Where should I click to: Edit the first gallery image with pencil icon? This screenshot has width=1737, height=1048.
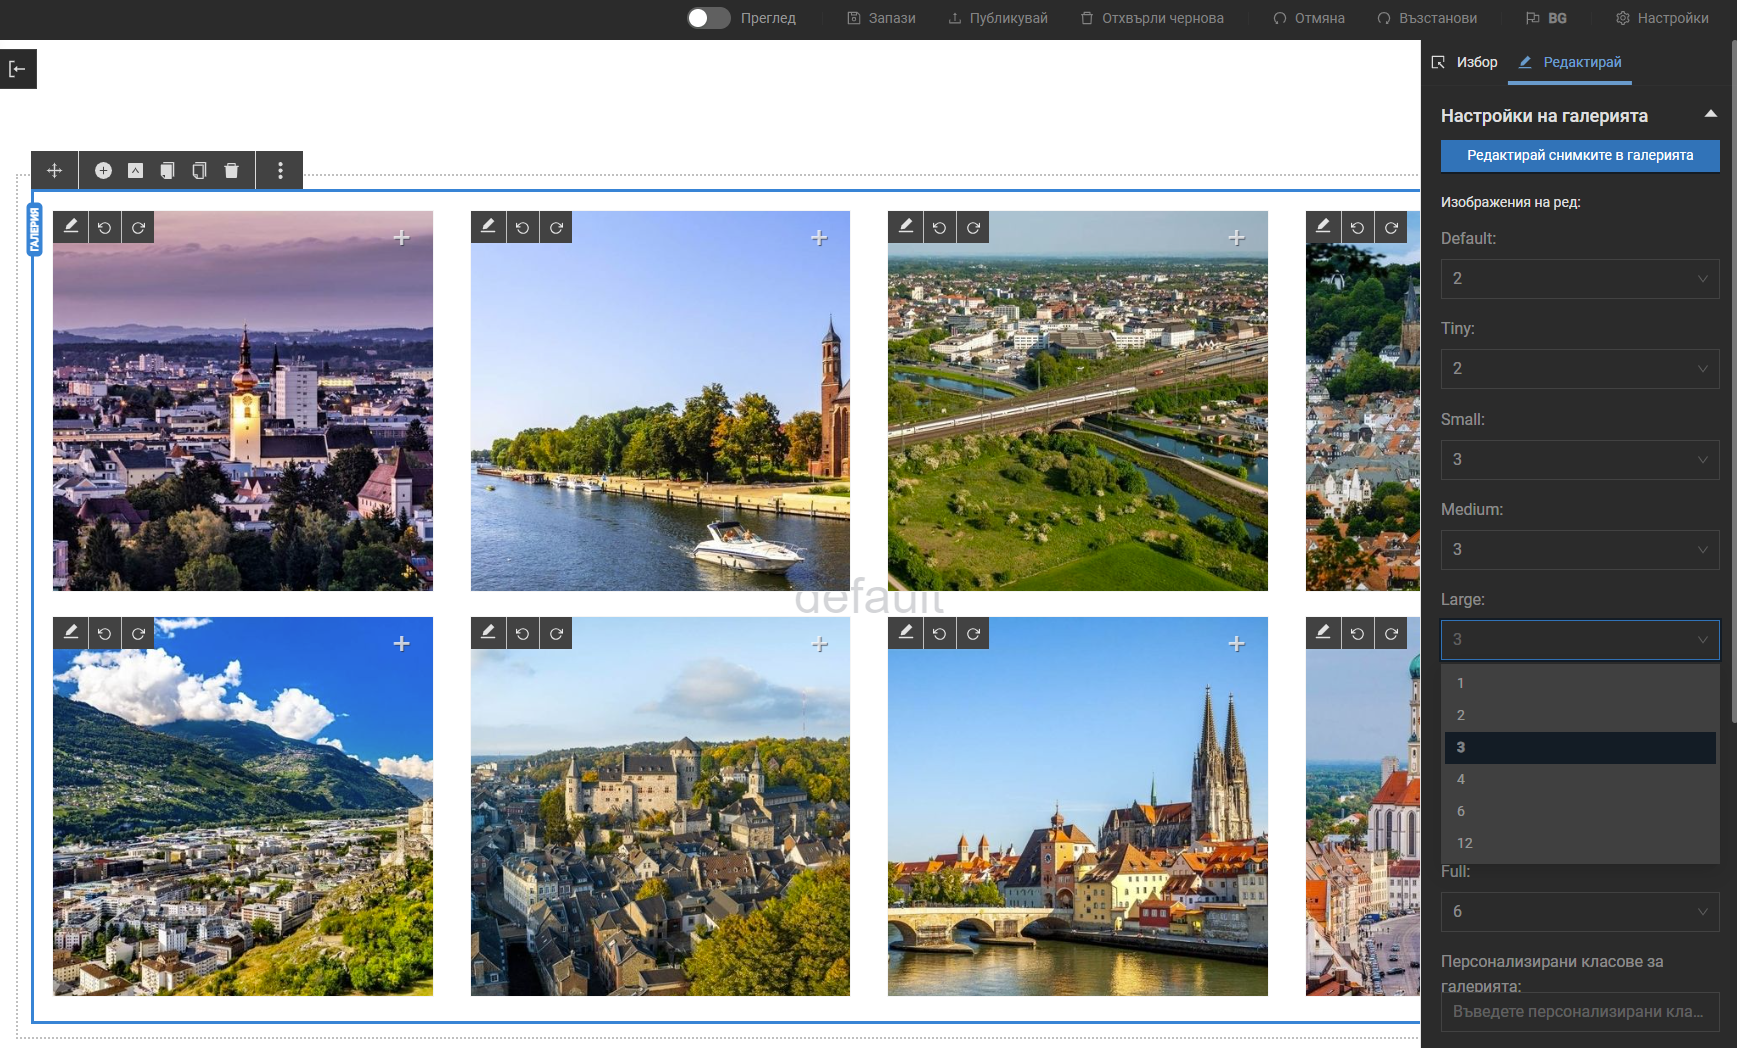71,227
